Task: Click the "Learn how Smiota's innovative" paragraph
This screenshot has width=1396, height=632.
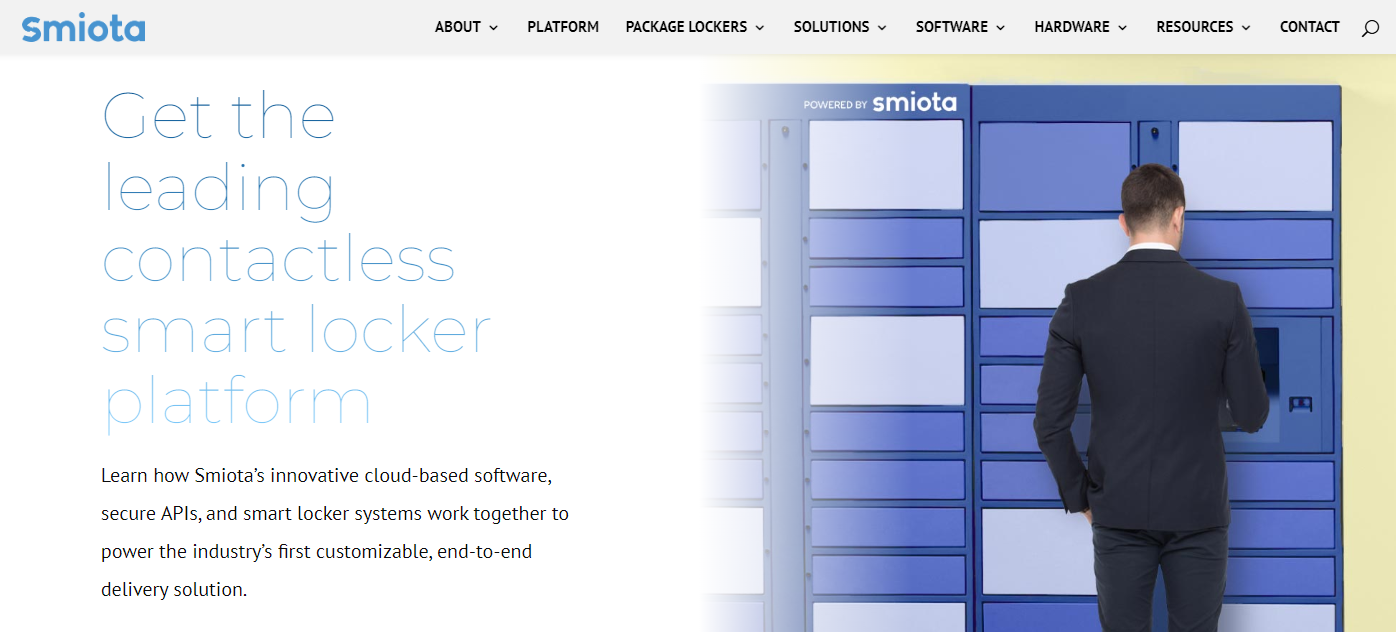Action: pyautogui.click(x=335, y=532)
